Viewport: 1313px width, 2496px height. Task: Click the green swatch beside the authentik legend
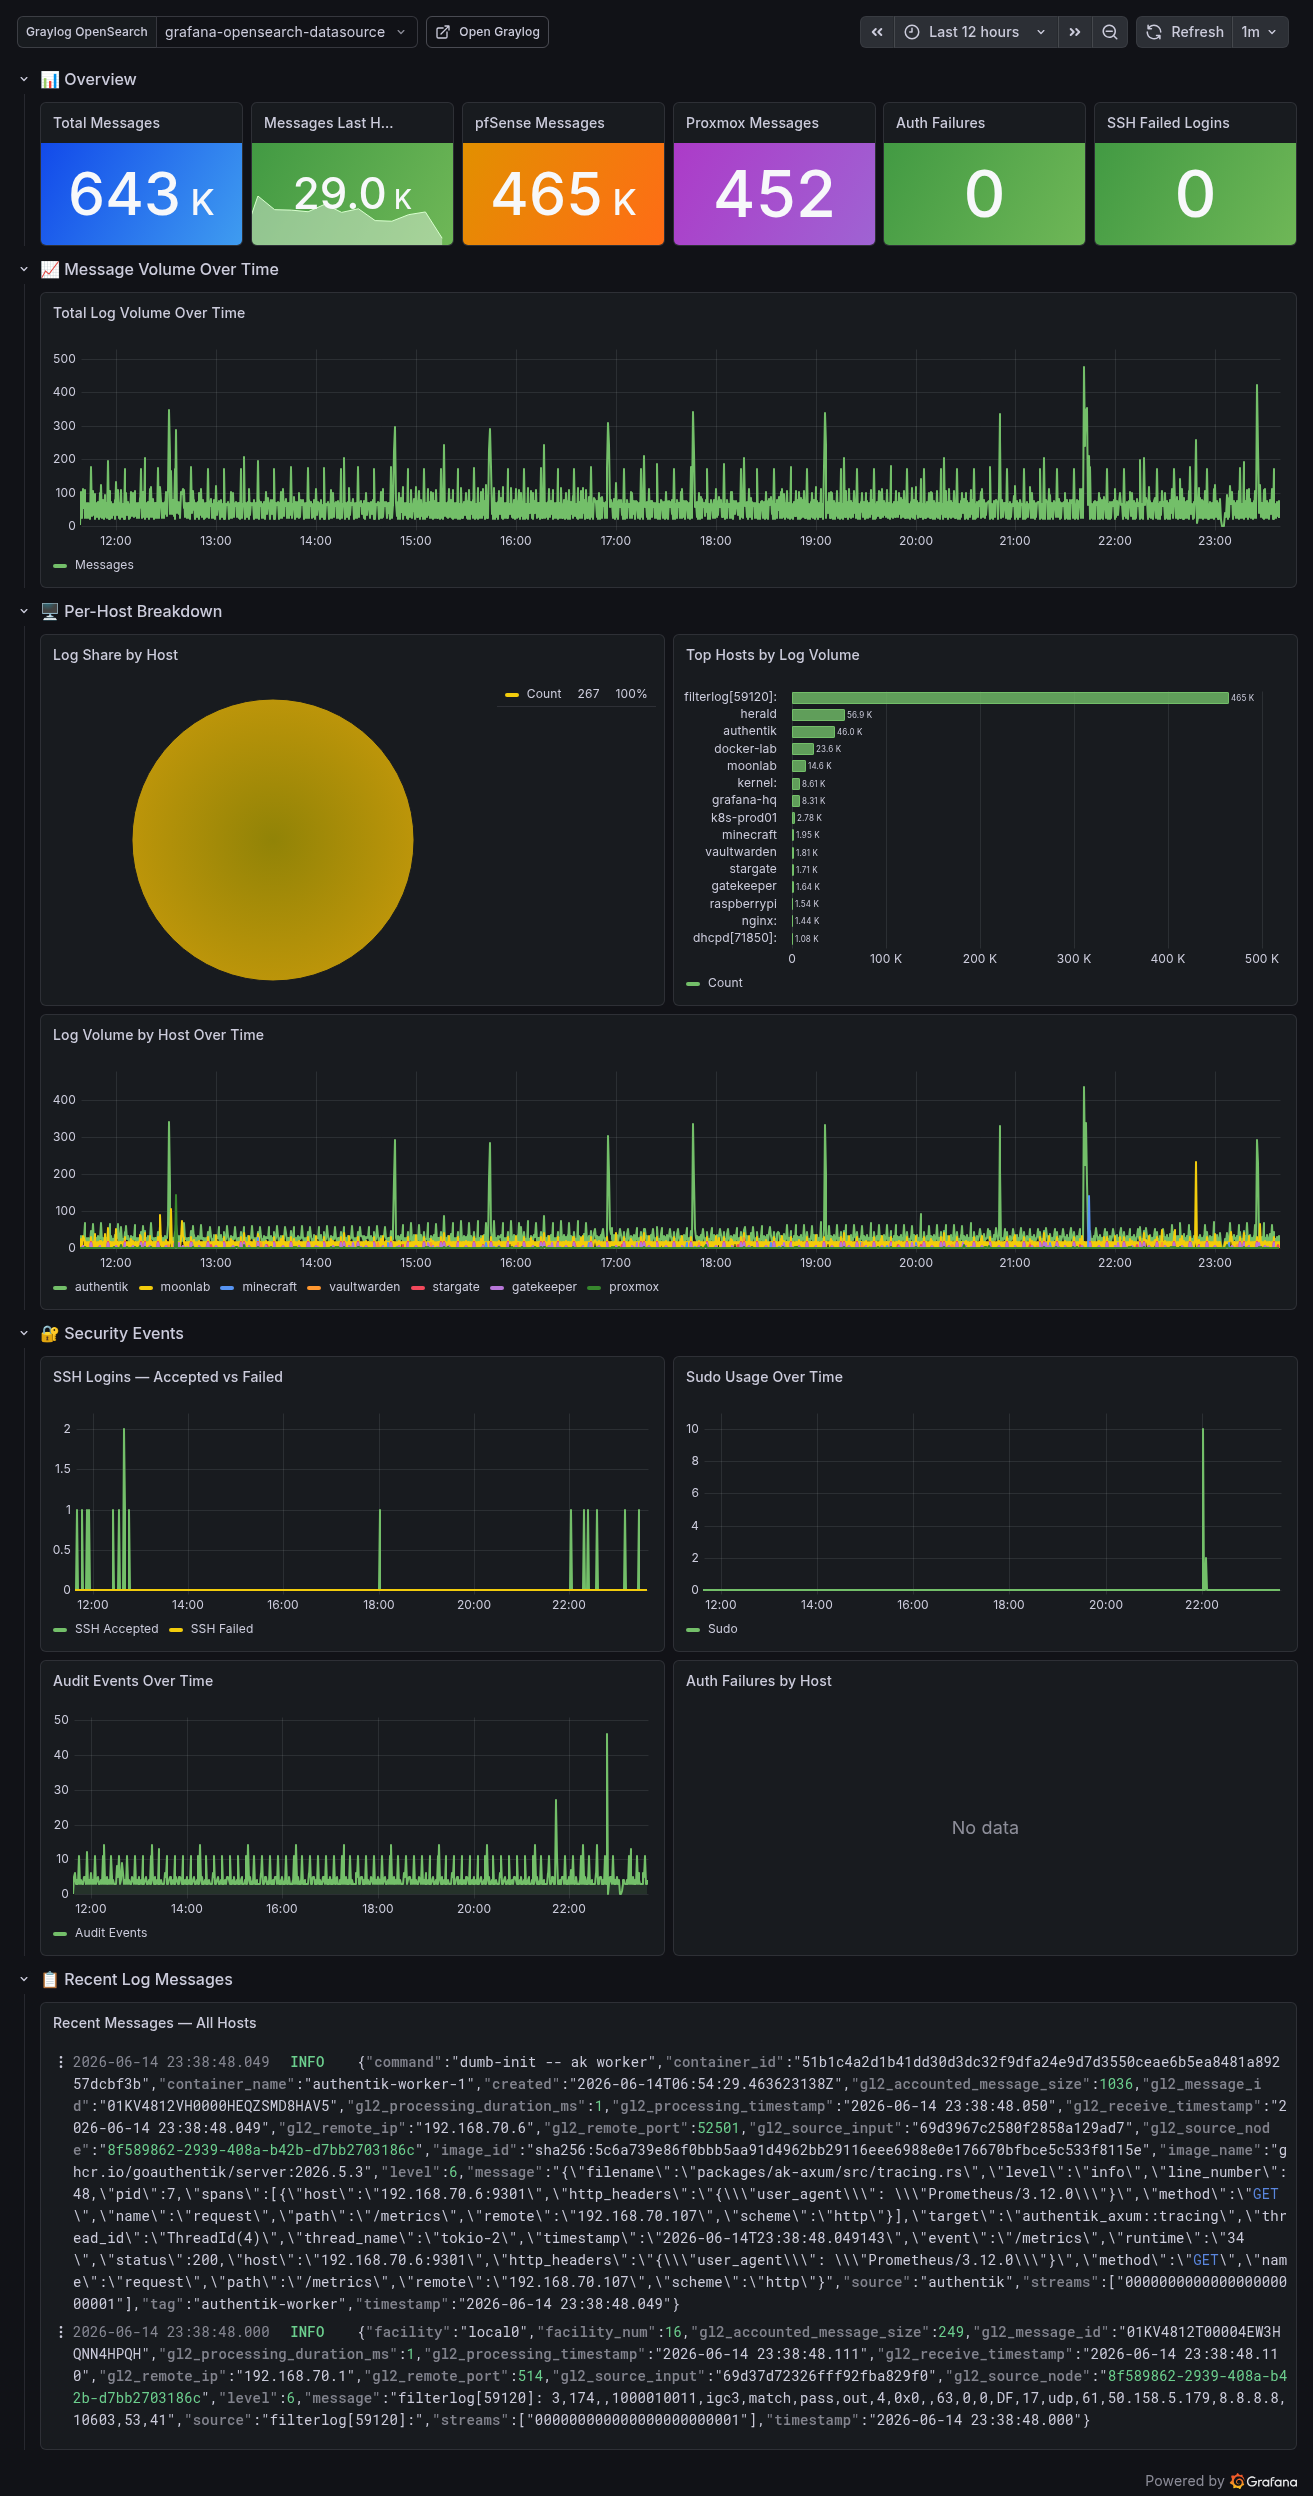tap(60, 1288)
